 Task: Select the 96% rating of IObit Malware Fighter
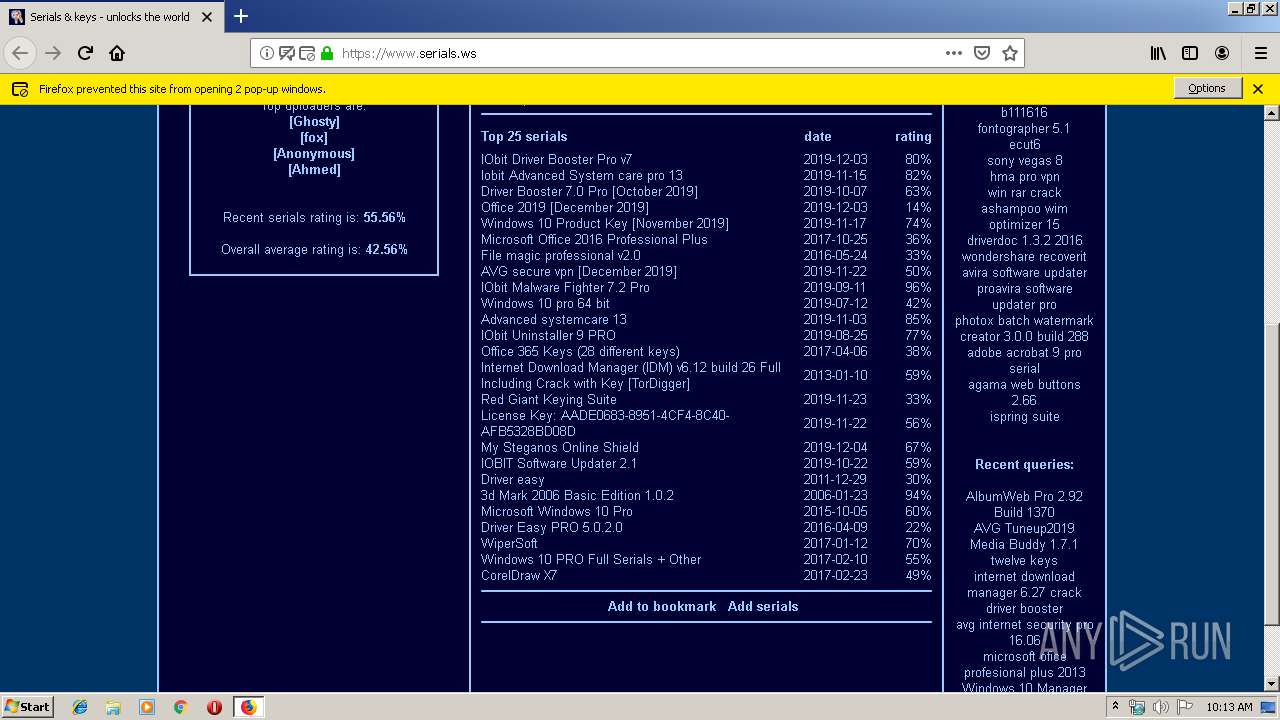pyautogui.click(x=918, y=287)
